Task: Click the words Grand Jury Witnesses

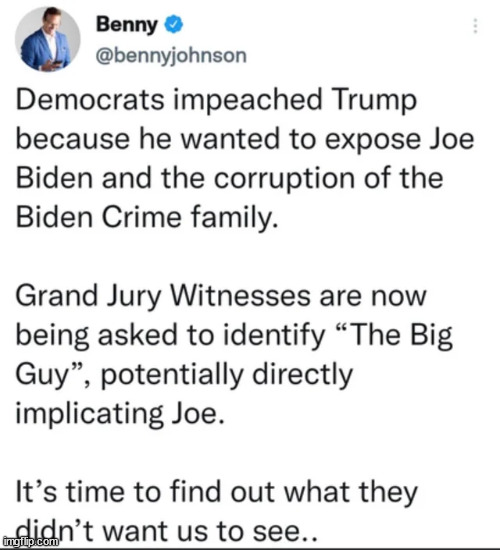Action: pos(163,296)
